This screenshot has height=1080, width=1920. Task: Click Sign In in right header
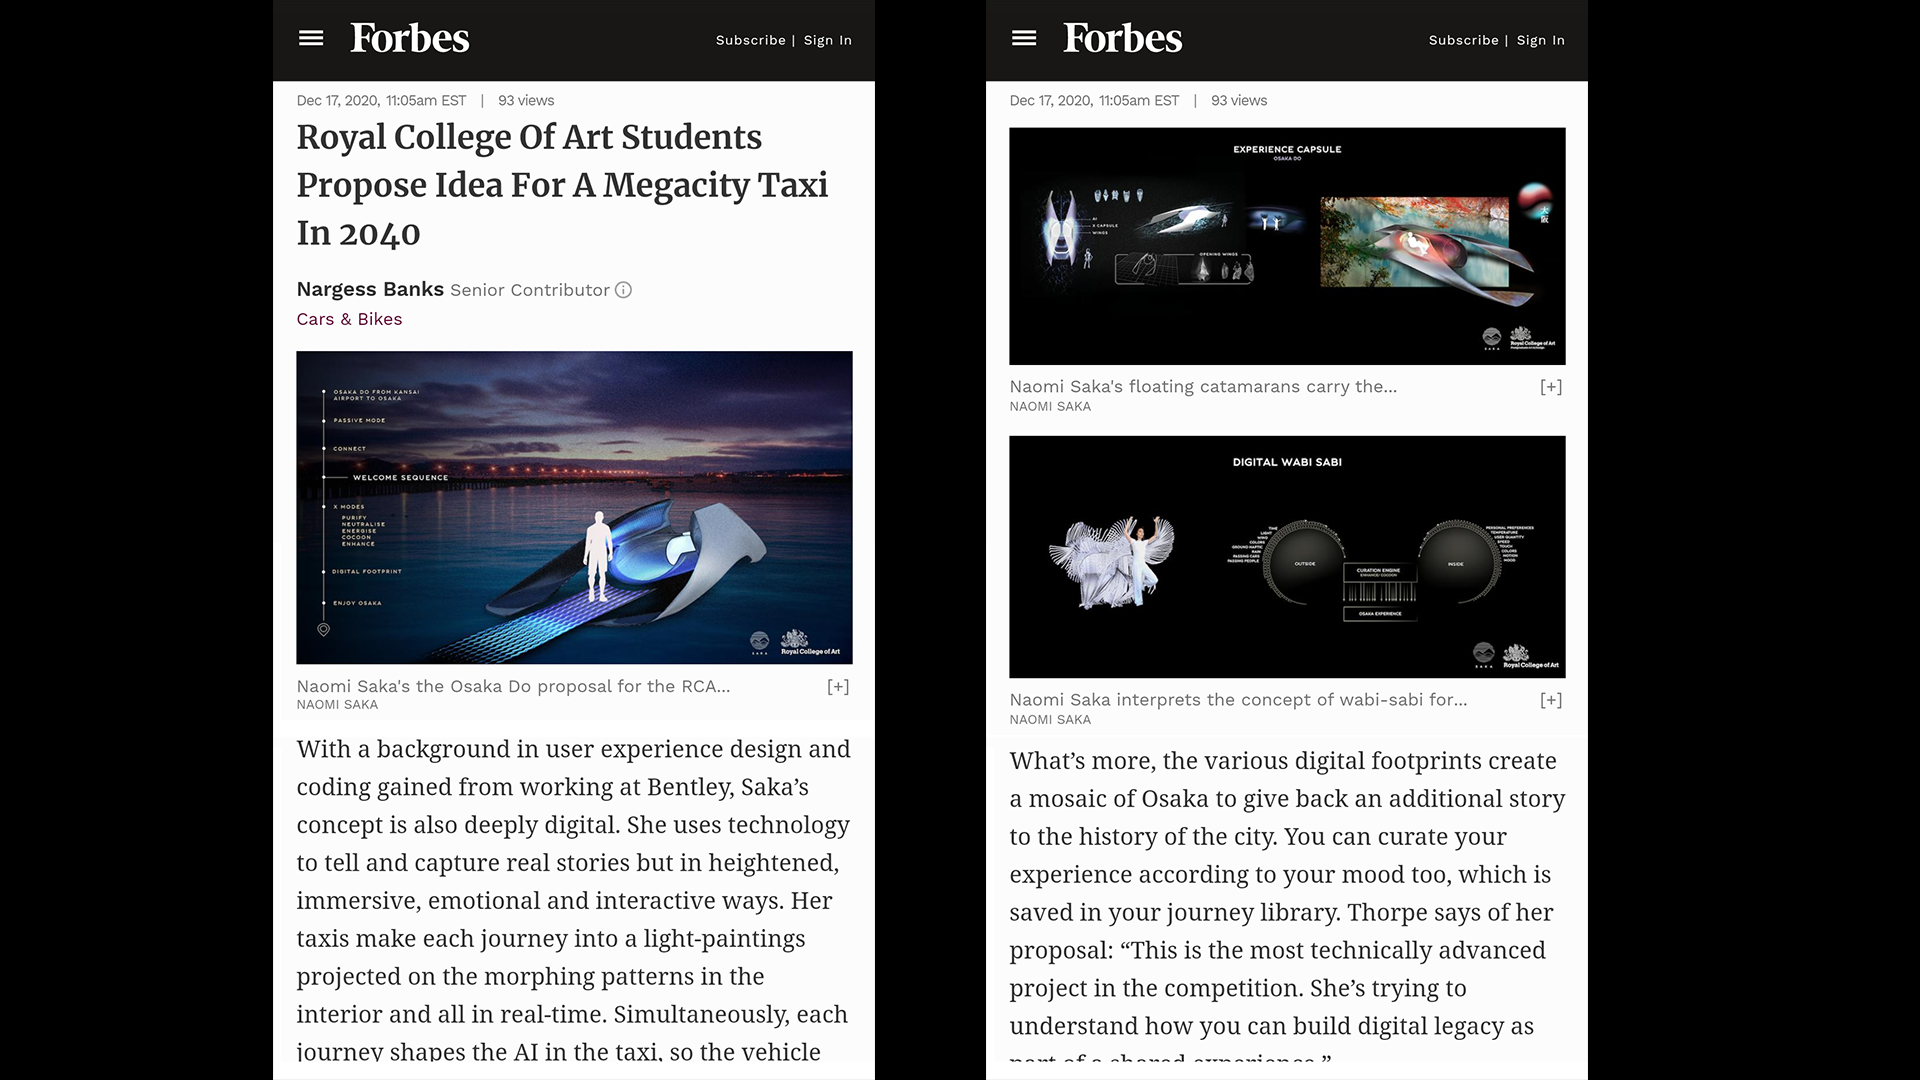pyautogui.click(x=1541, y=40)
